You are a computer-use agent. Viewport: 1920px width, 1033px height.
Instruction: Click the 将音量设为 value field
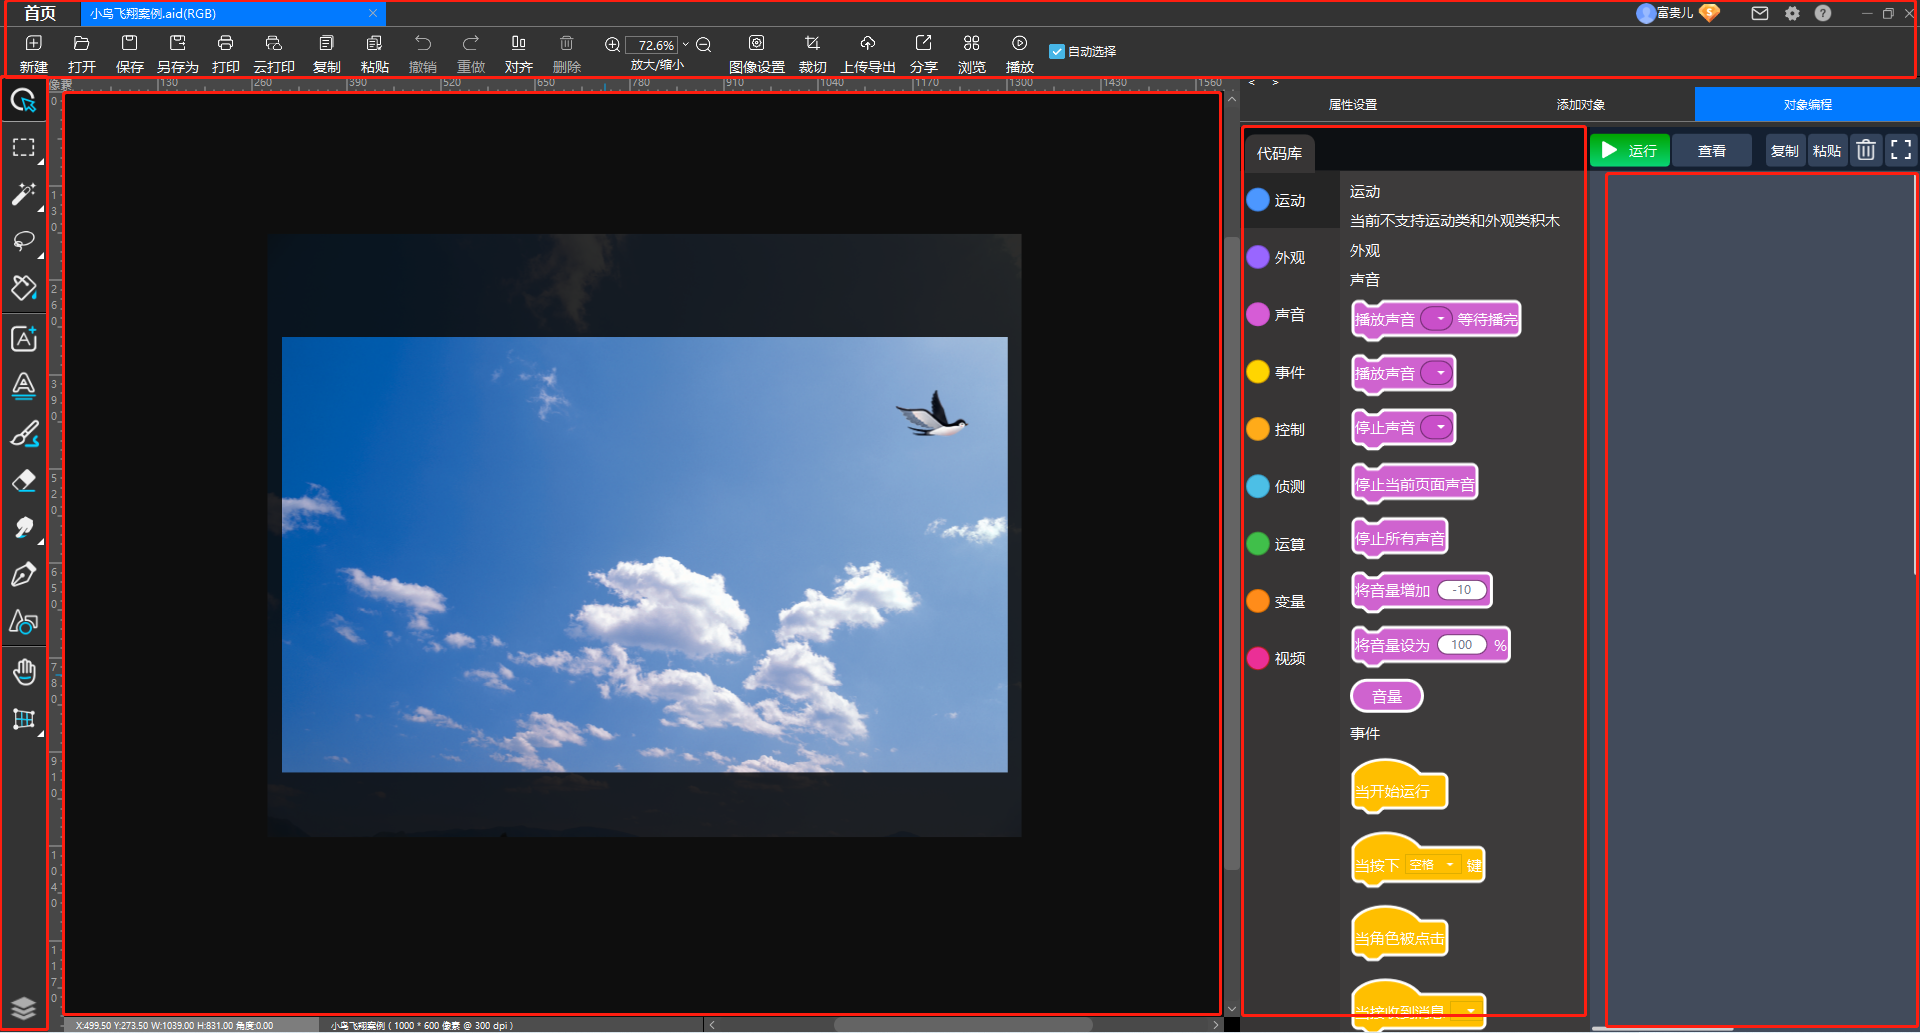click(x=1461, y=645)
